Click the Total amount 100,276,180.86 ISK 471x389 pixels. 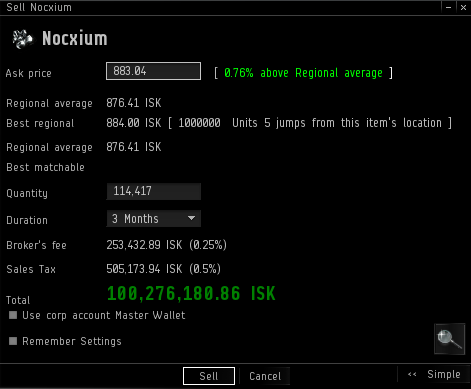click(191, 294)
